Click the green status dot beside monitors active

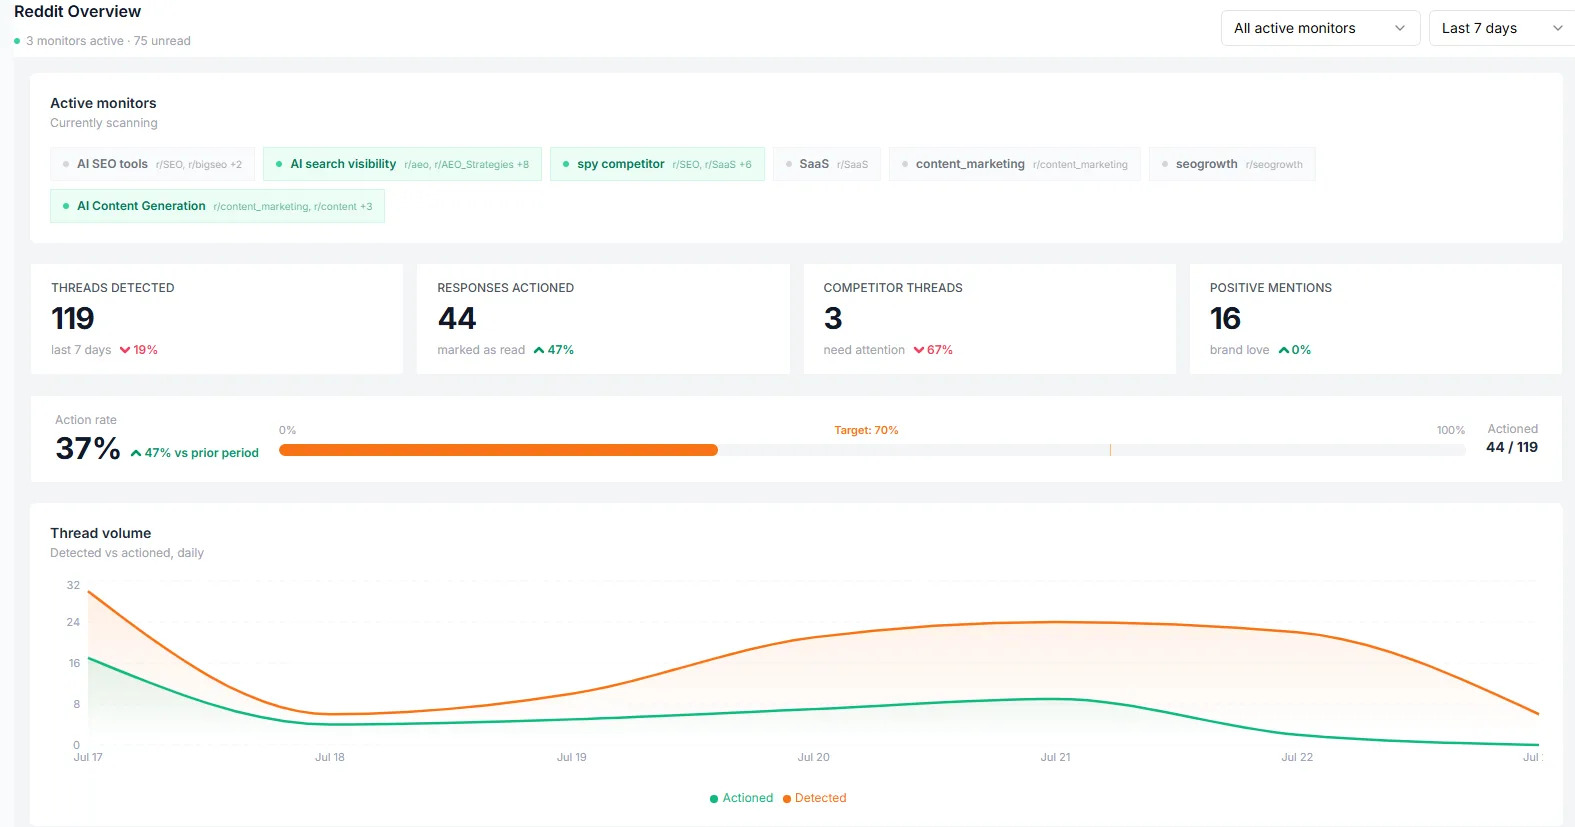point(17,41)
